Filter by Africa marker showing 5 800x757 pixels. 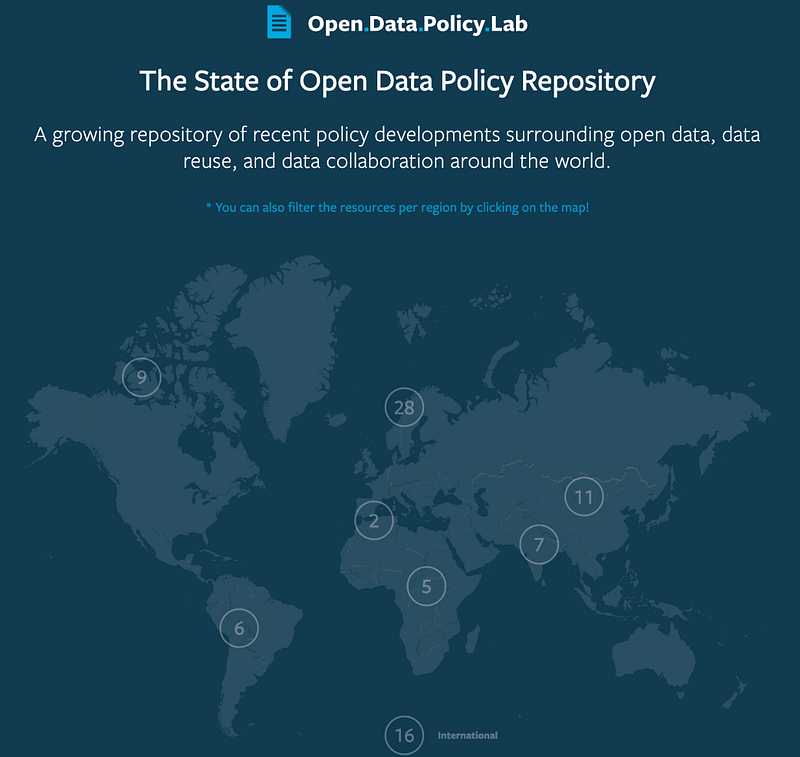[427, 587]
